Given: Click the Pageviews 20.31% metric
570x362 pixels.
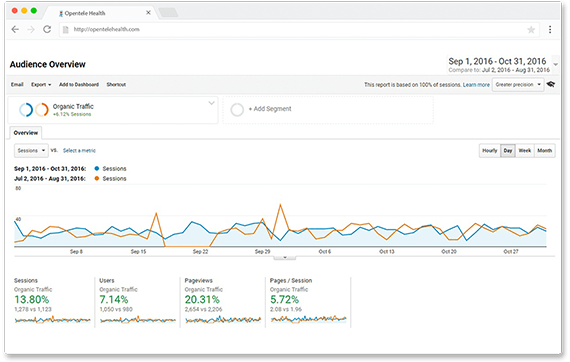Looking at the screenshot, I should 202,299.
